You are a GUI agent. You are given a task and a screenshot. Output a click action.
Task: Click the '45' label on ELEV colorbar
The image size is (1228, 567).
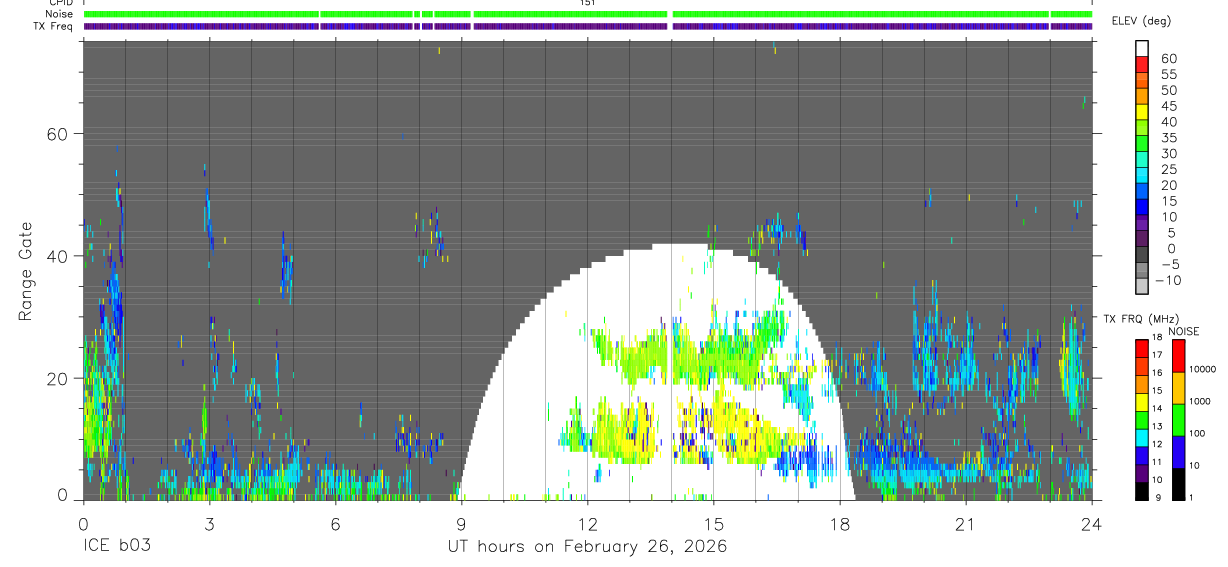1168,107
